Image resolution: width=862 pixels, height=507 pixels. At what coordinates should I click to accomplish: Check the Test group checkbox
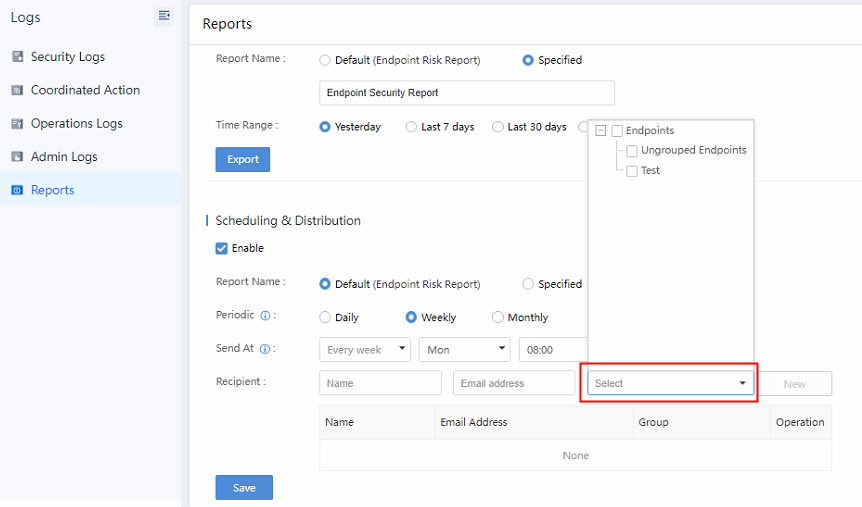[632, 171]
